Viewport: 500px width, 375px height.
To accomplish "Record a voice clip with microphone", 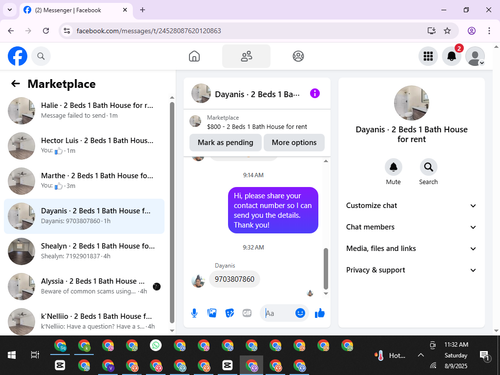I will click(x=194, y=313).
